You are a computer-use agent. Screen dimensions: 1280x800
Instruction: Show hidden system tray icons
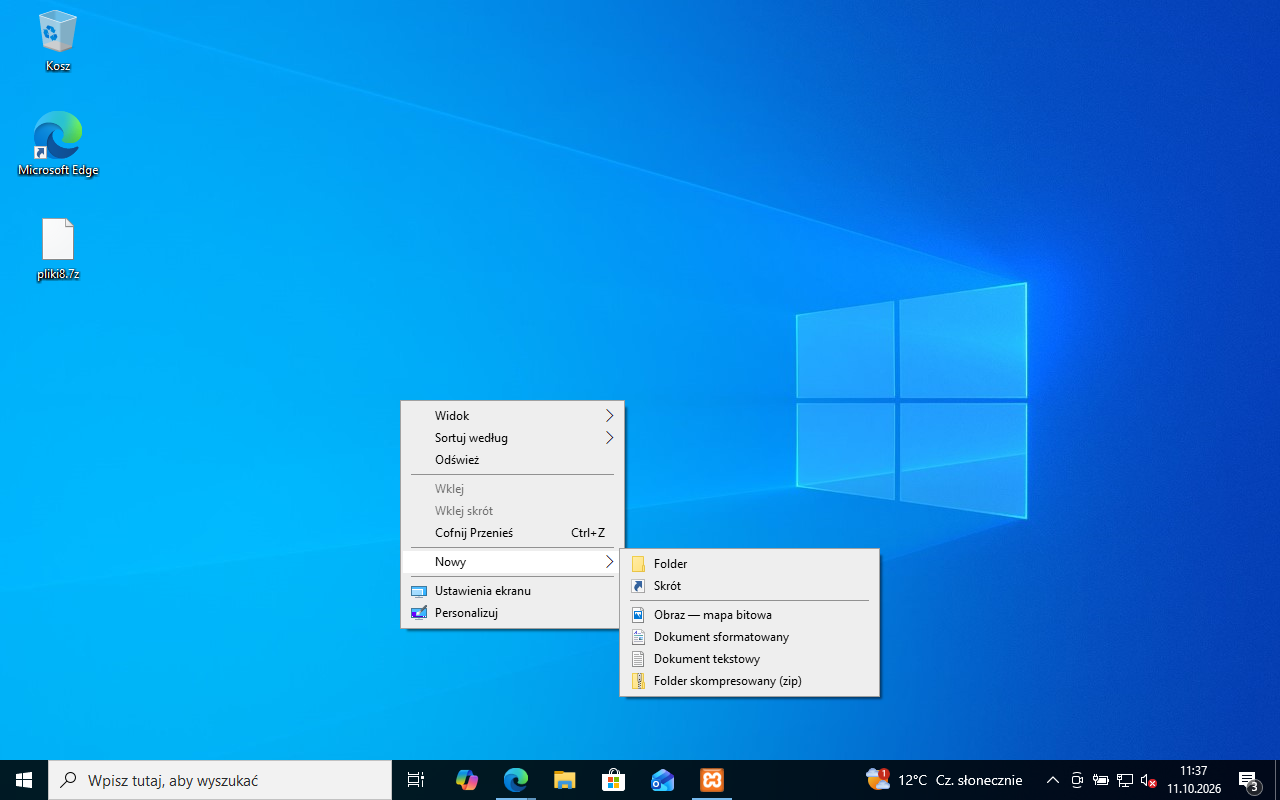1052,780
